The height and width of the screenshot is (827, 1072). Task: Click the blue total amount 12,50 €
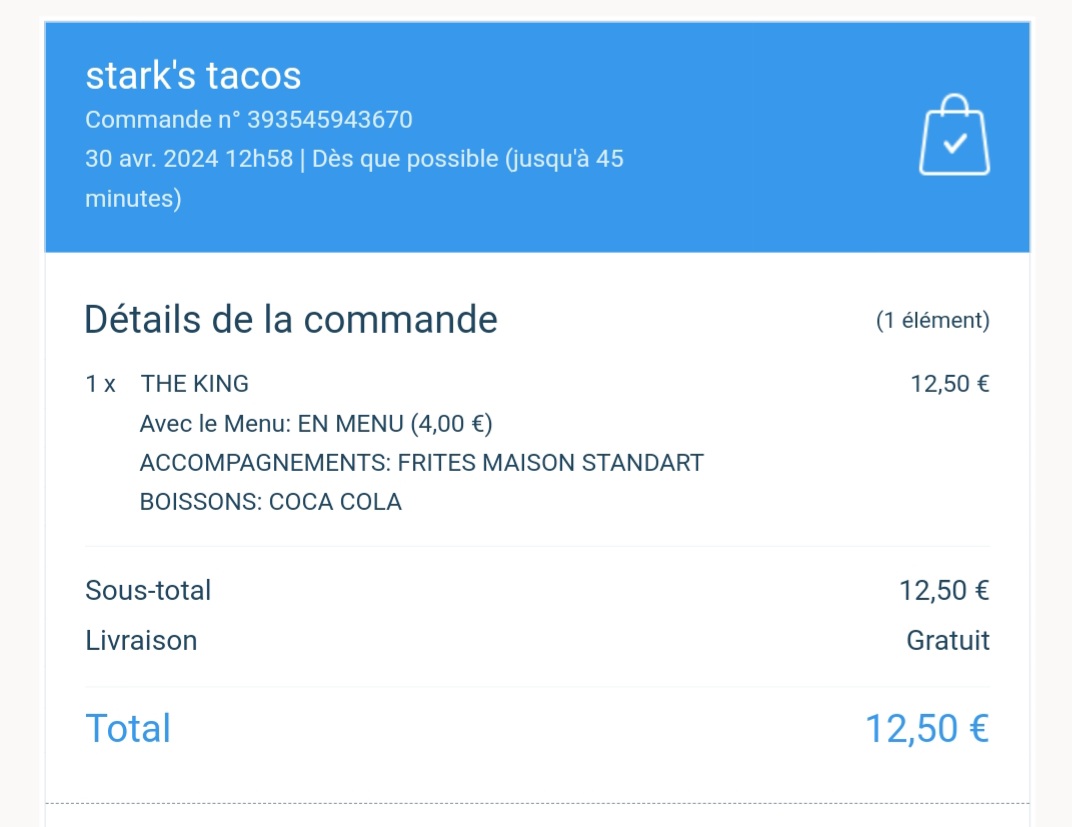tap(926, 728)
